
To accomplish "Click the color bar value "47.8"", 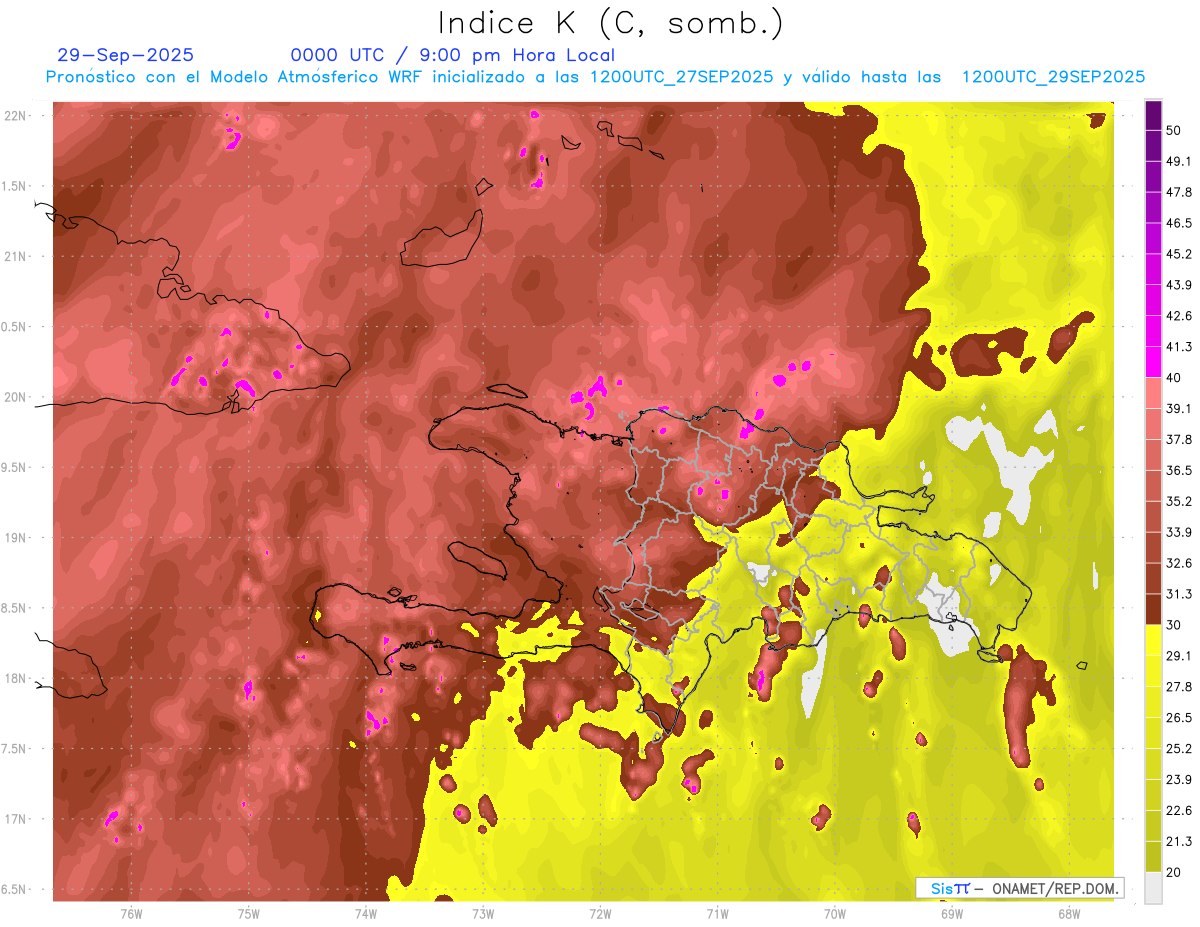I will (1178, 192).
